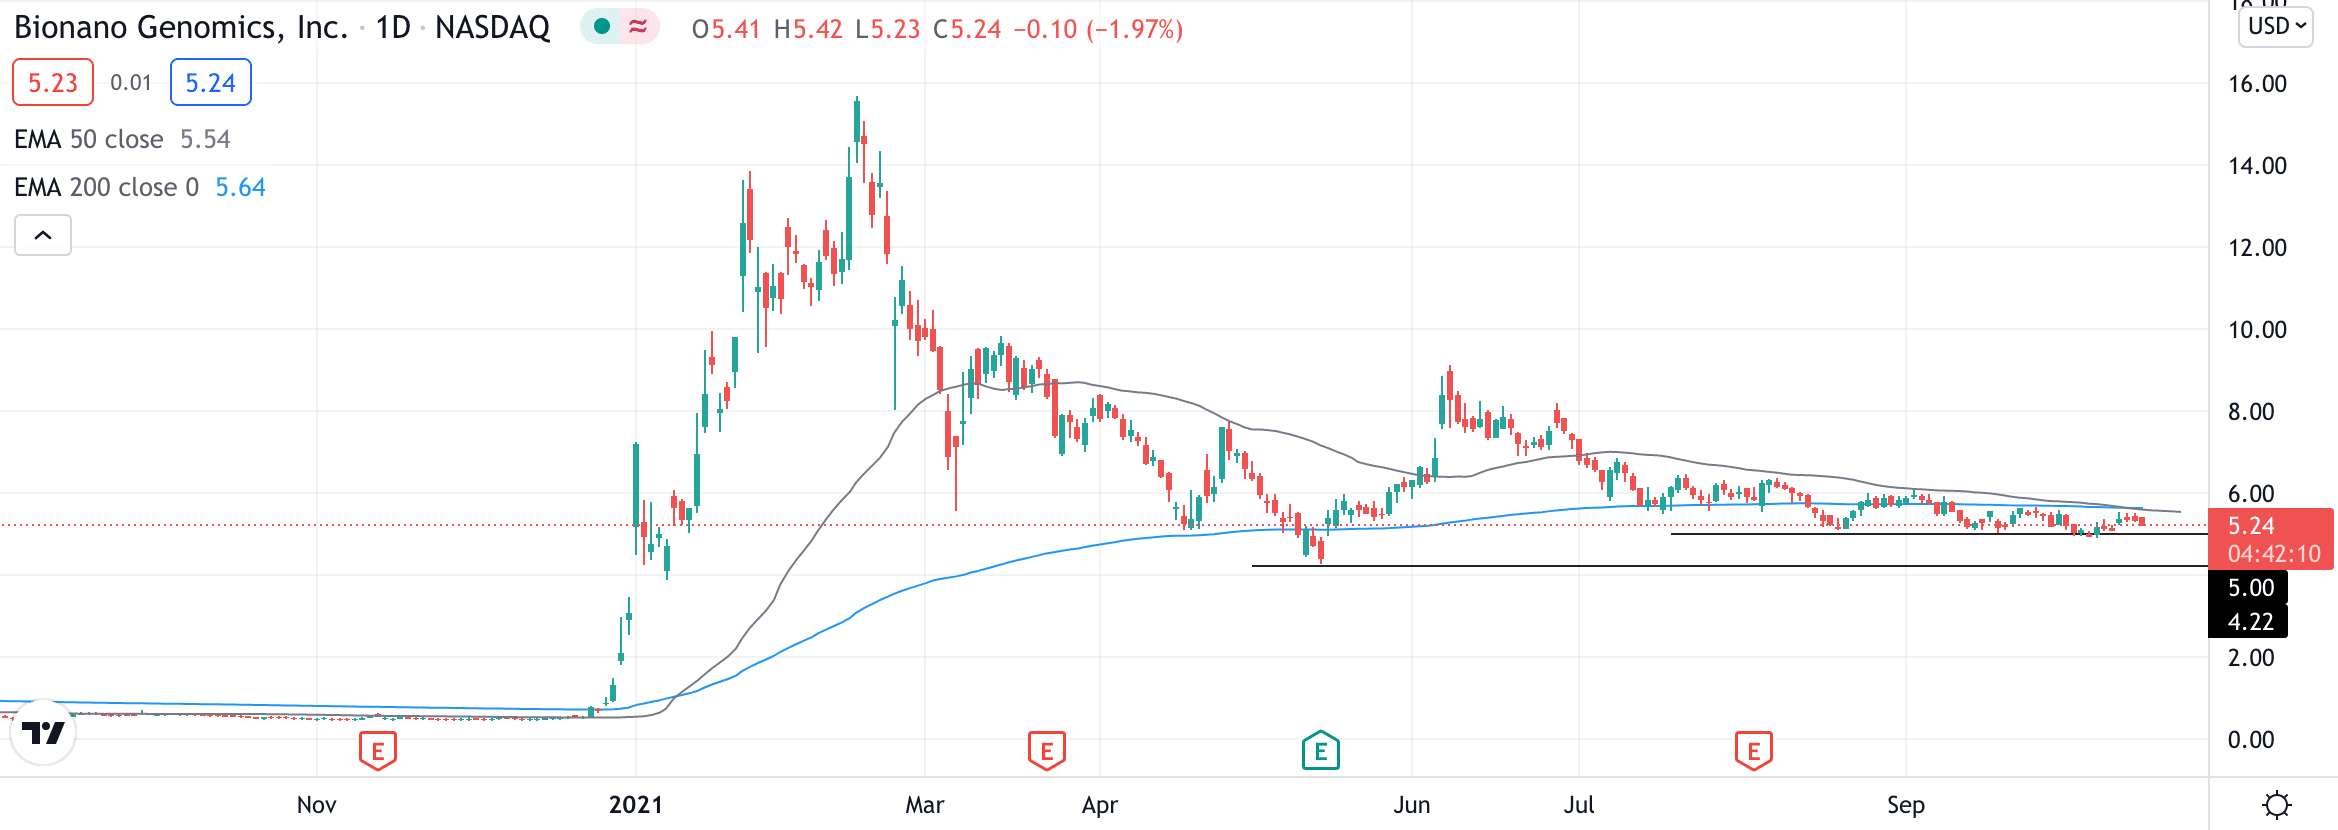
Task: Click the 0.01 spread value
Action: click(131, 83)
